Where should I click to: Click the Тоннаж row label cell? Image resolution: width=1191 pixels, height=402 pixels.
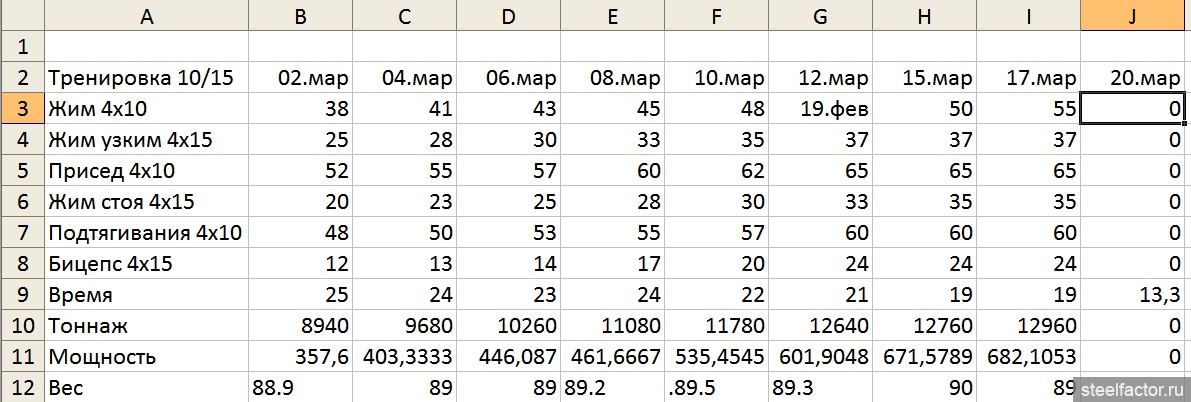[146, 326]
